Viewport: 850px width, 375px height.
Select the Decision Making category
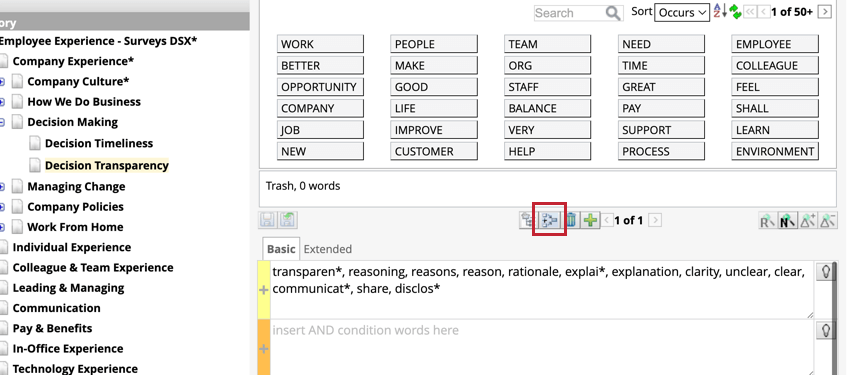(x=73, y=122)
